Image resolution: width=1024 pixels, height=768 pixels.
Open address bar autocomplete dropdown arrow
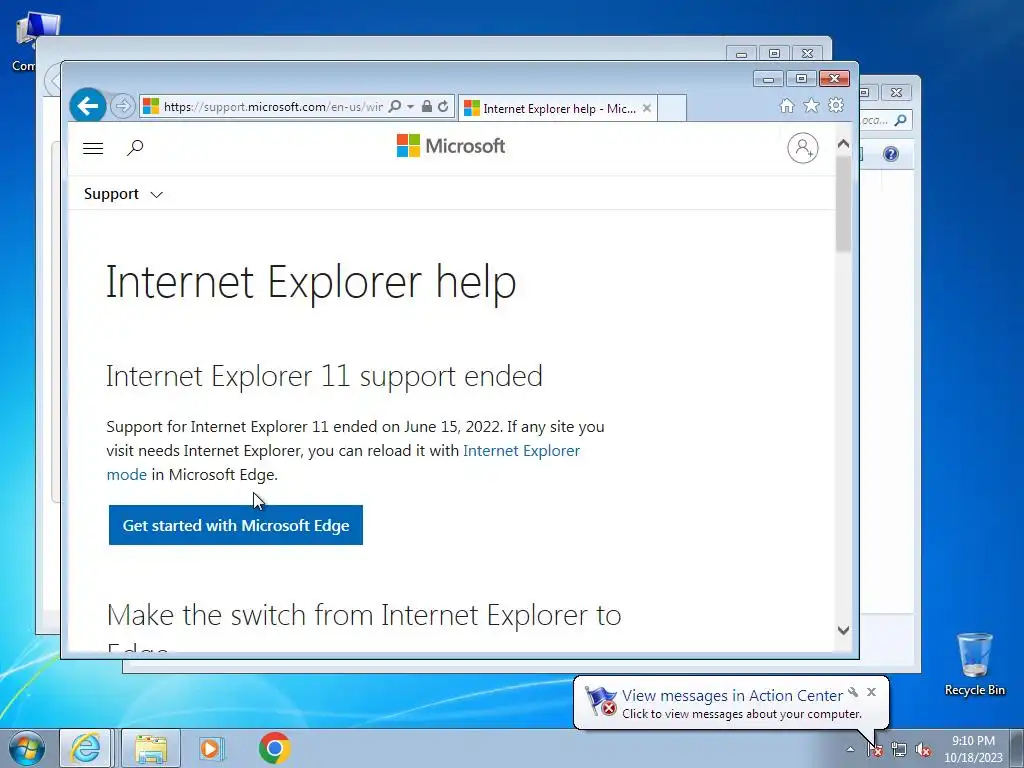click(410, 106)
